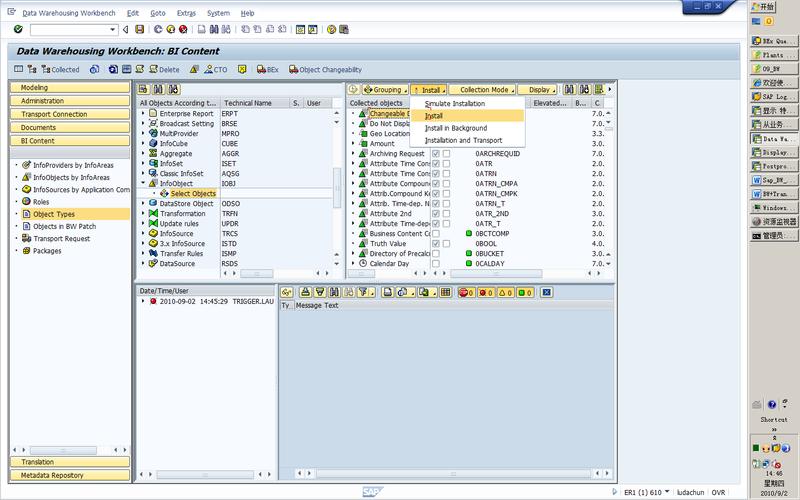Click the CTO toolbar button
The width and height of the screenshot is (800, 500).
(215, 69)
